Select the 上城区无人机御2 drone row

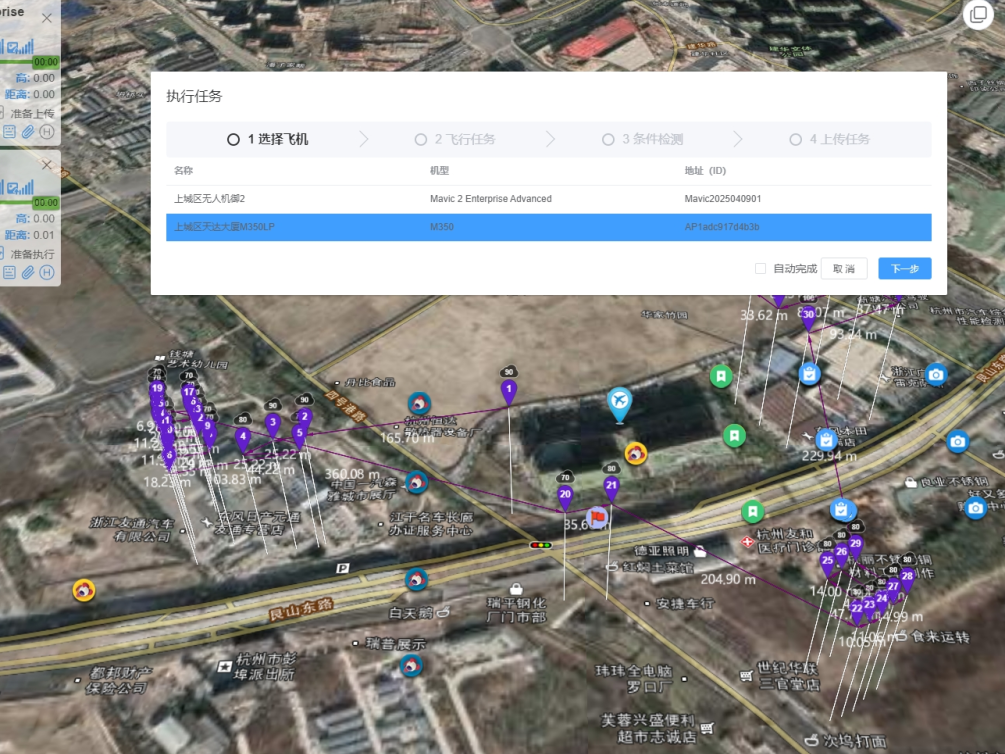(x=548, y=199)
